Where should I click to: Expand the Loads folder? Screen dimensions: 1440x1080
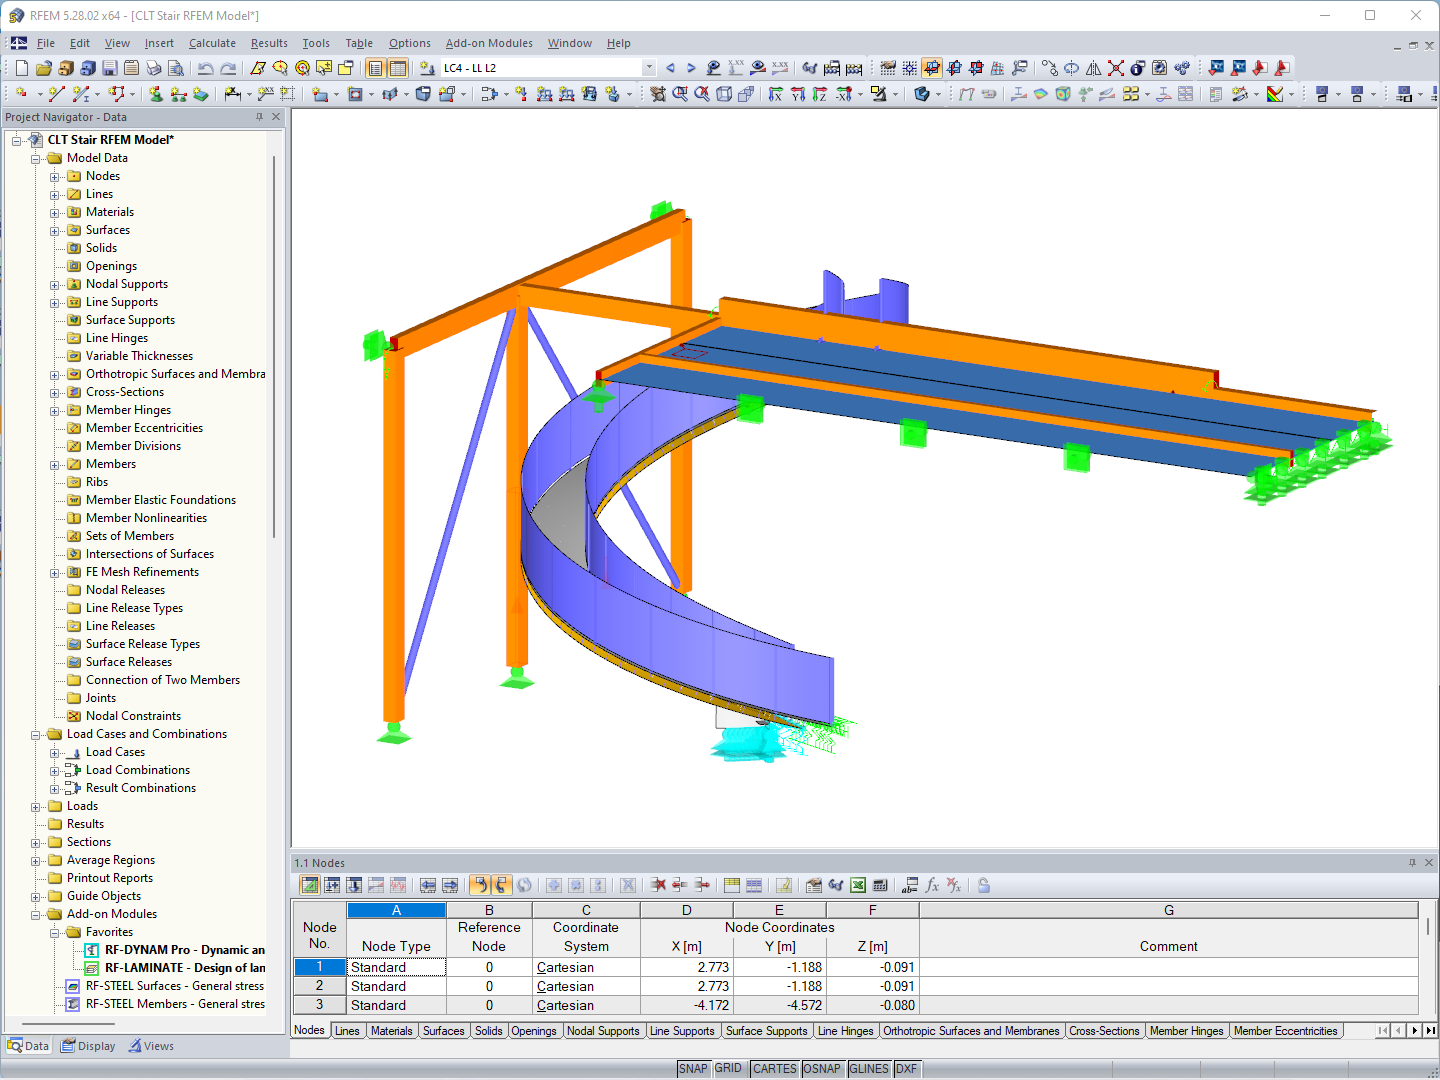36,807
